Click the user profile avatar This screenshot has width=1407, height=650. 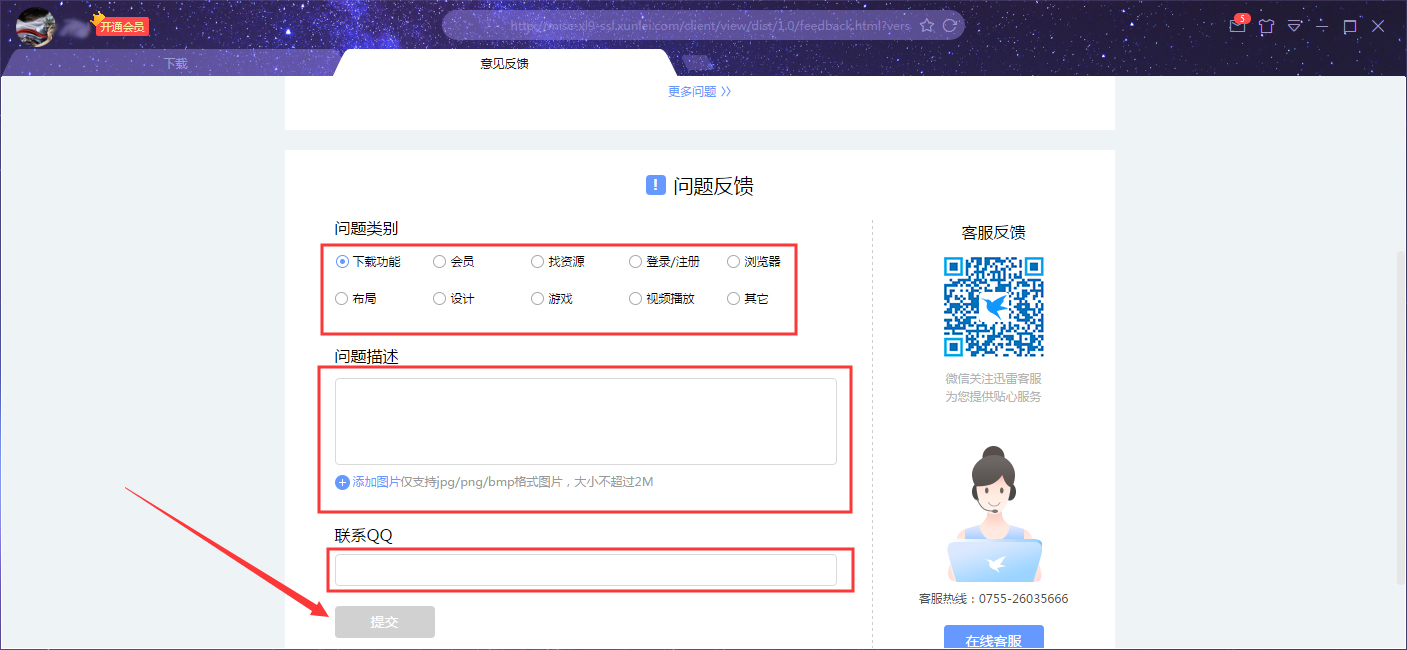coord(35,26)
